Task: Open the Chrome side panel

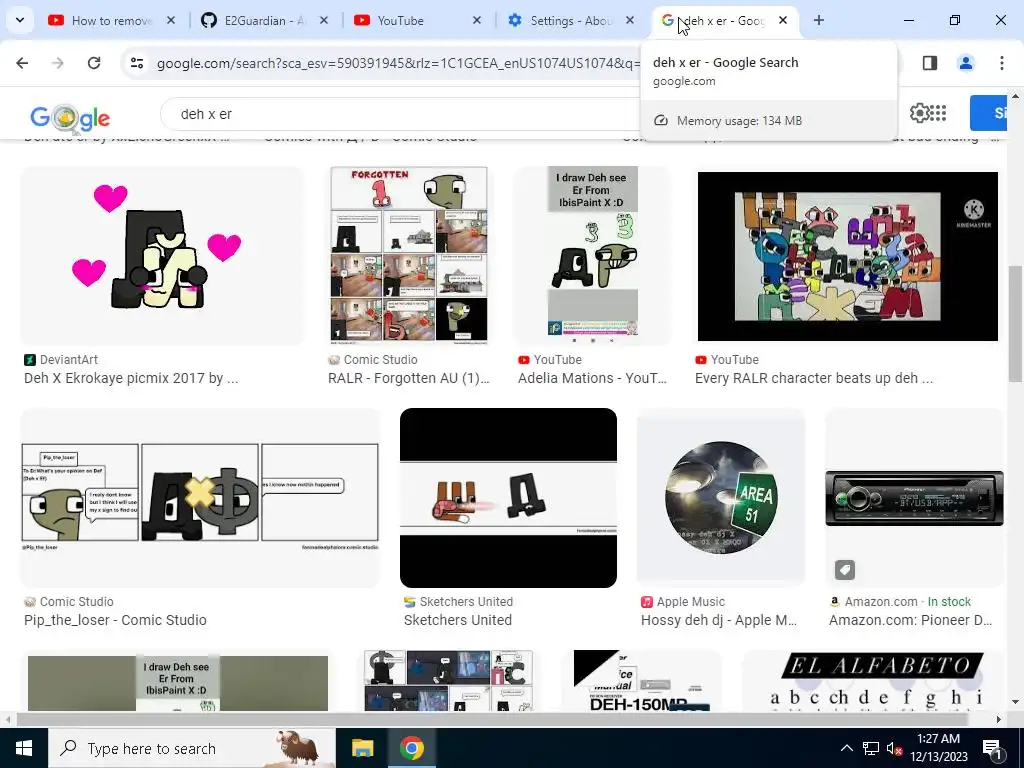Action: 930,63
